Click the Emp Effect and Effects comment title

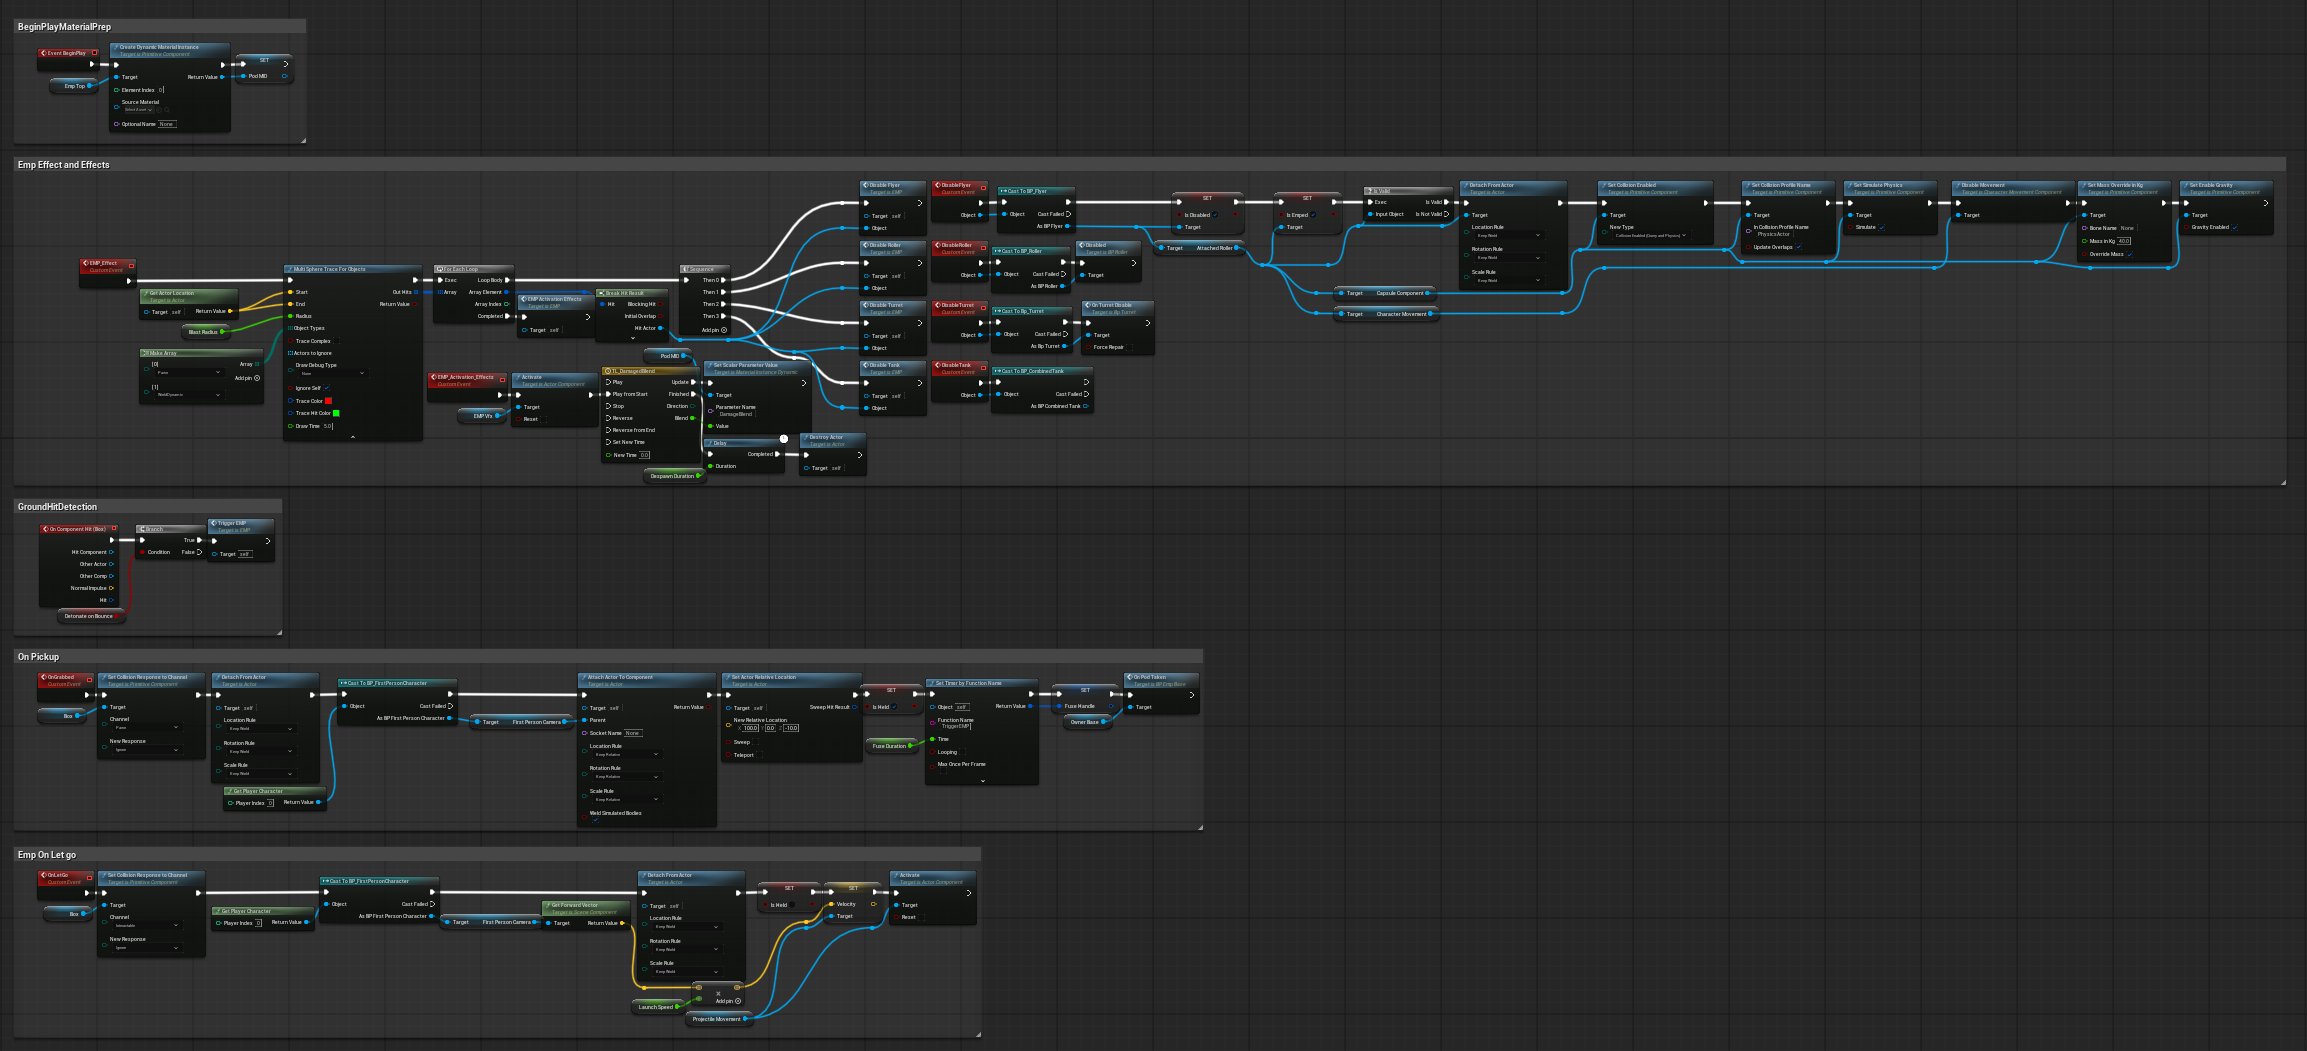pos(64,165)
